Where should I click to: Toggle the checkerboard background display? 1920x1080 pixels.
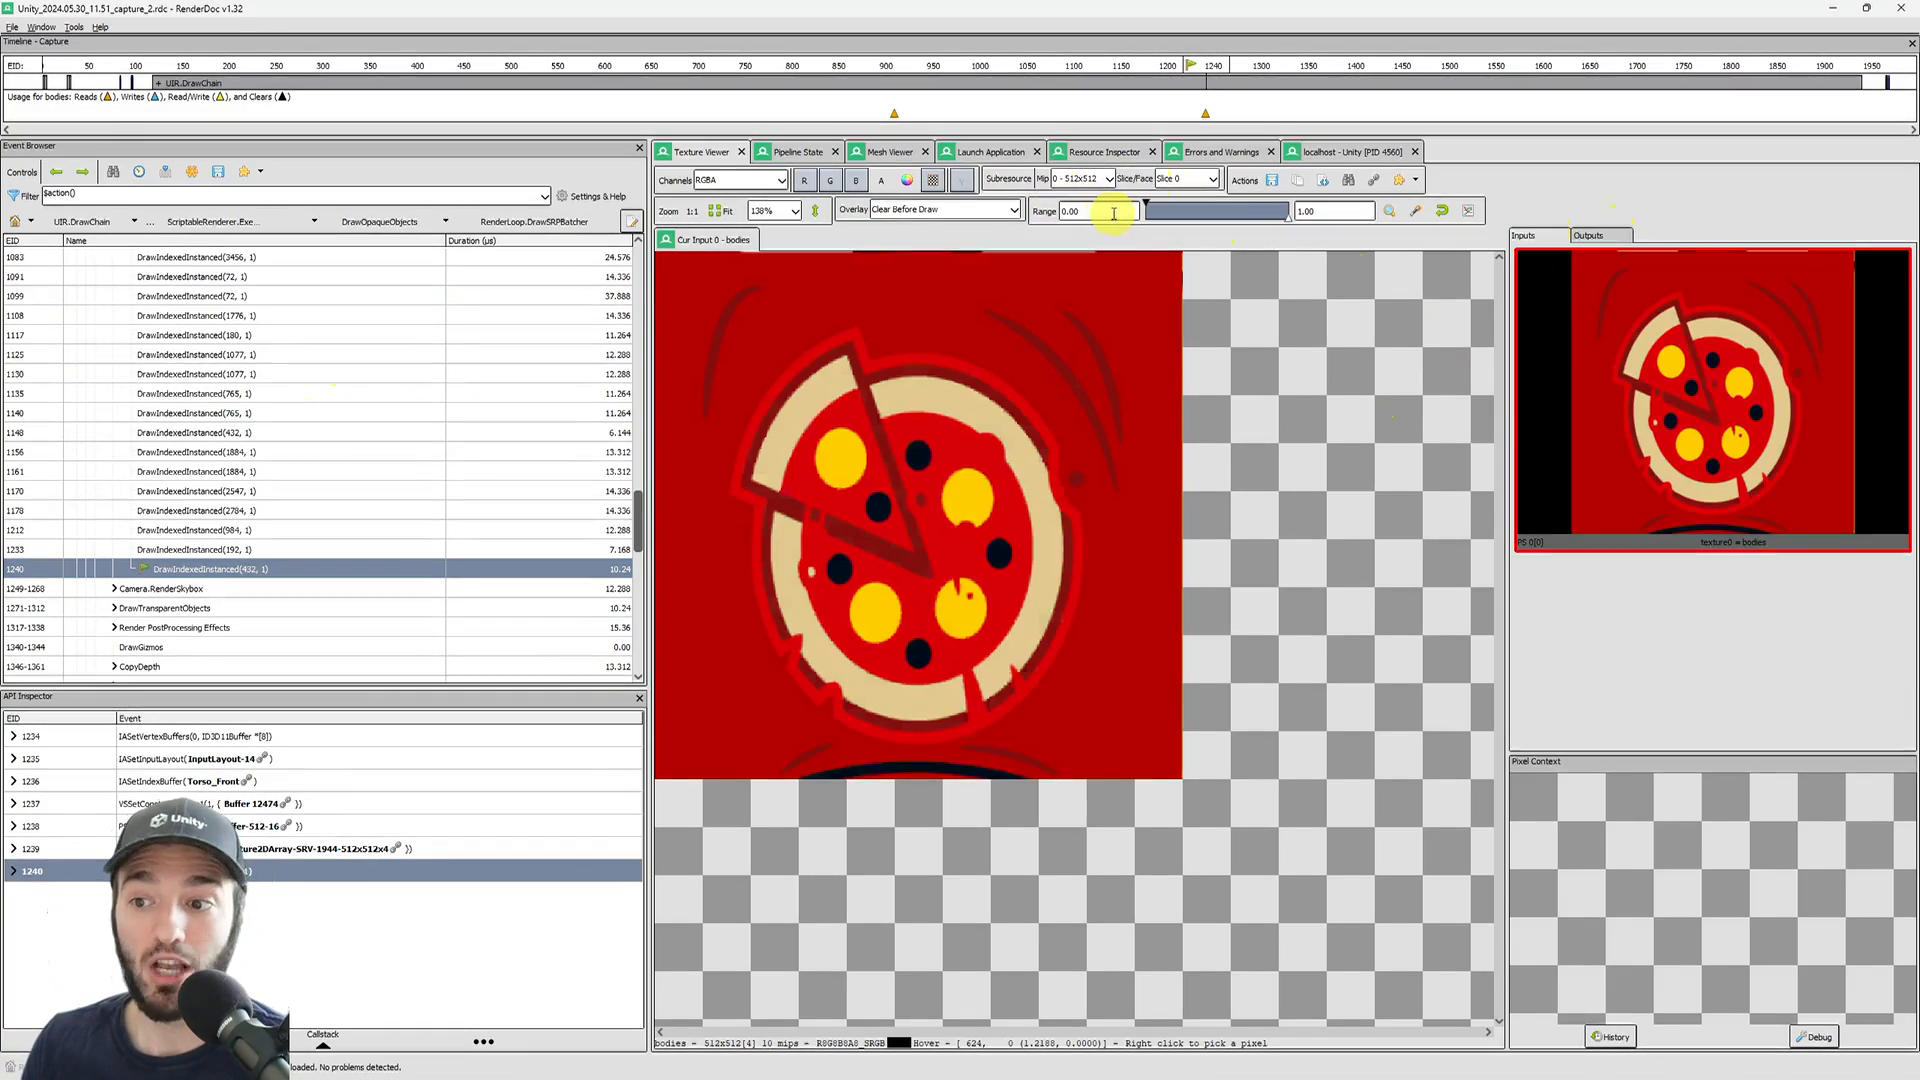click(932, 180)
